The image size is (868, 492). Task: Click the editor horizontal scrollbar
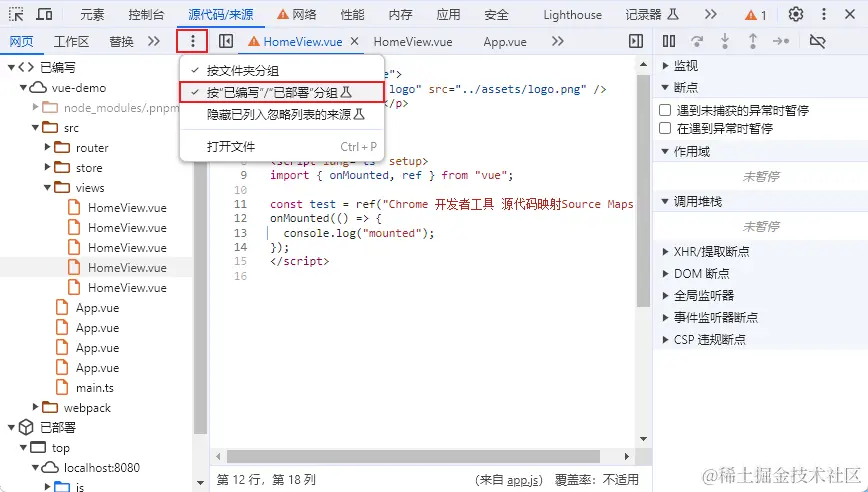[413, 457]
